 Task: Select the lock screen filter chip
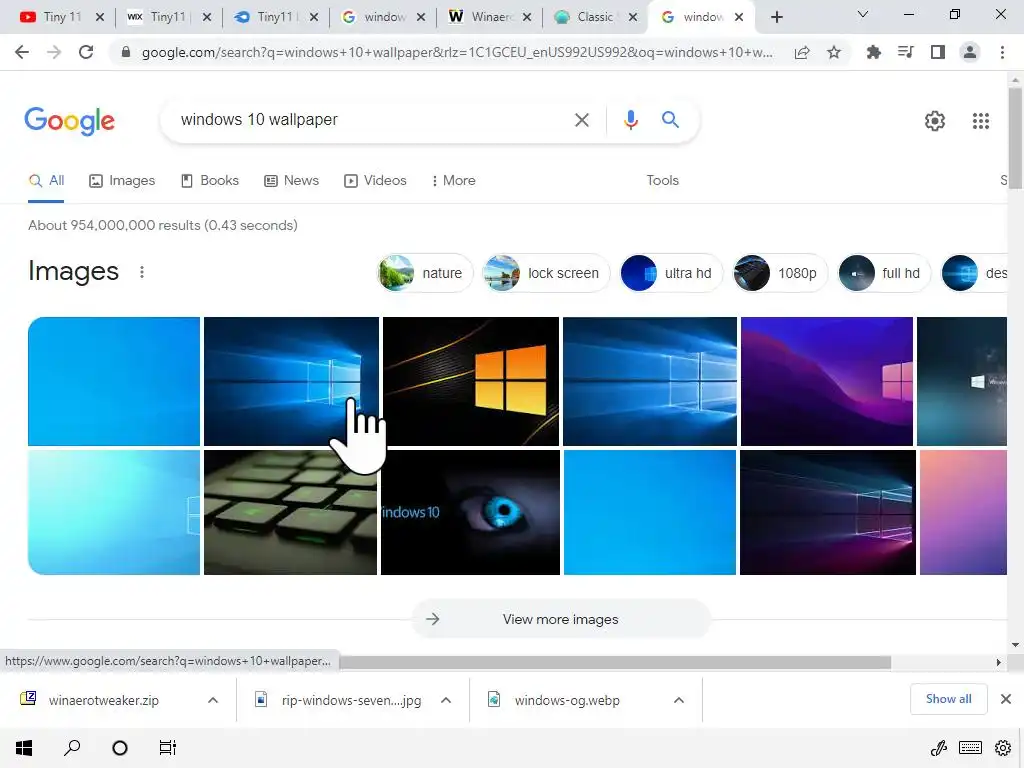[546, 273]
